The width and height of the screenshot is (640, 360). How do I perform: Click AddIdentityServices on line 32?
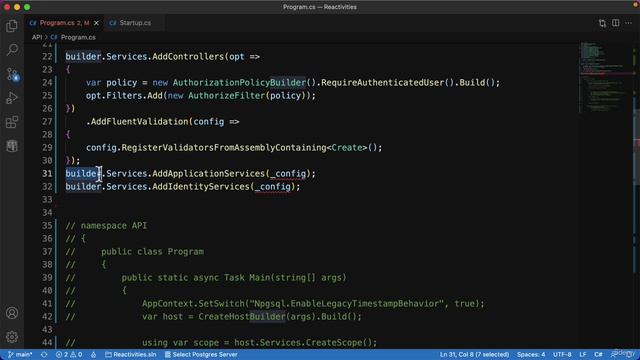tap(200, 187)
